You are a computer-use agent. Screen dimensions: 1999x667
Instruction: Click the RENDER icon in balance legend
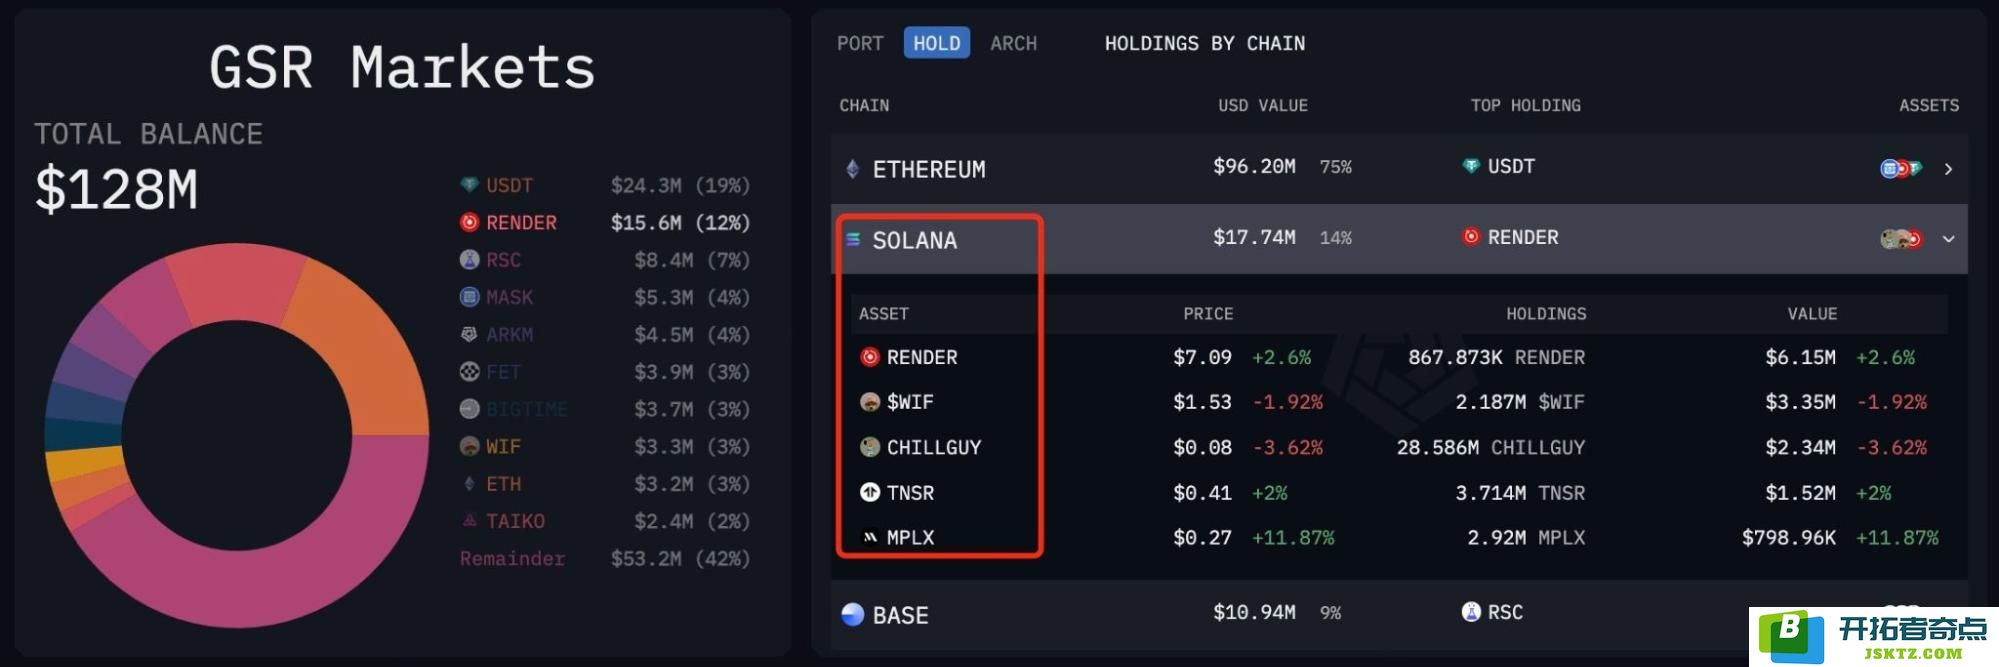469,222
